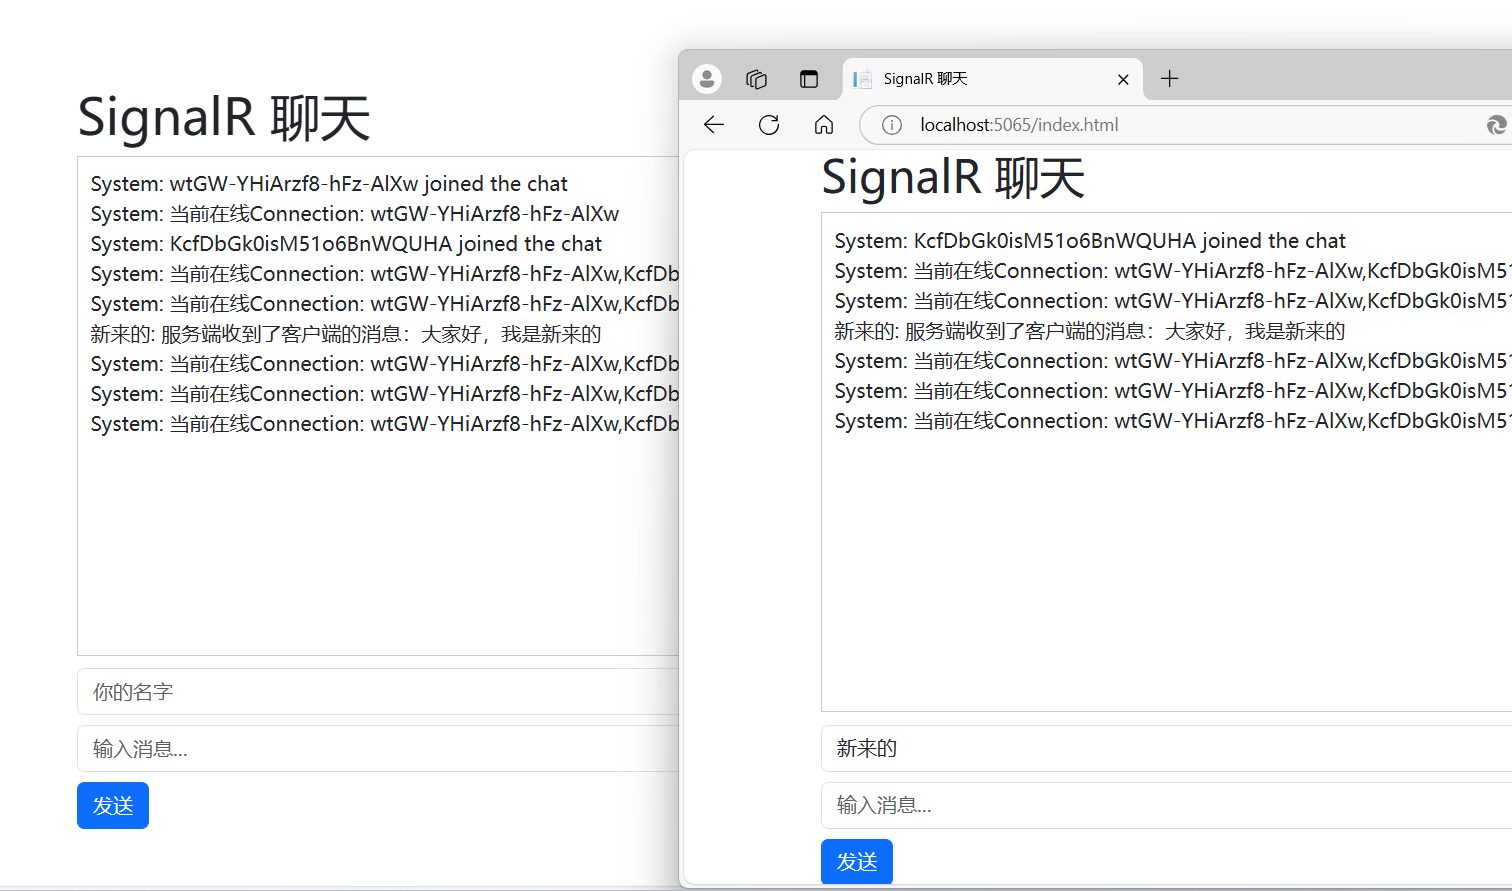Click 'wtGW-YHiArzf8-hFz-AlXw joined the chat' message

point(329,184)
